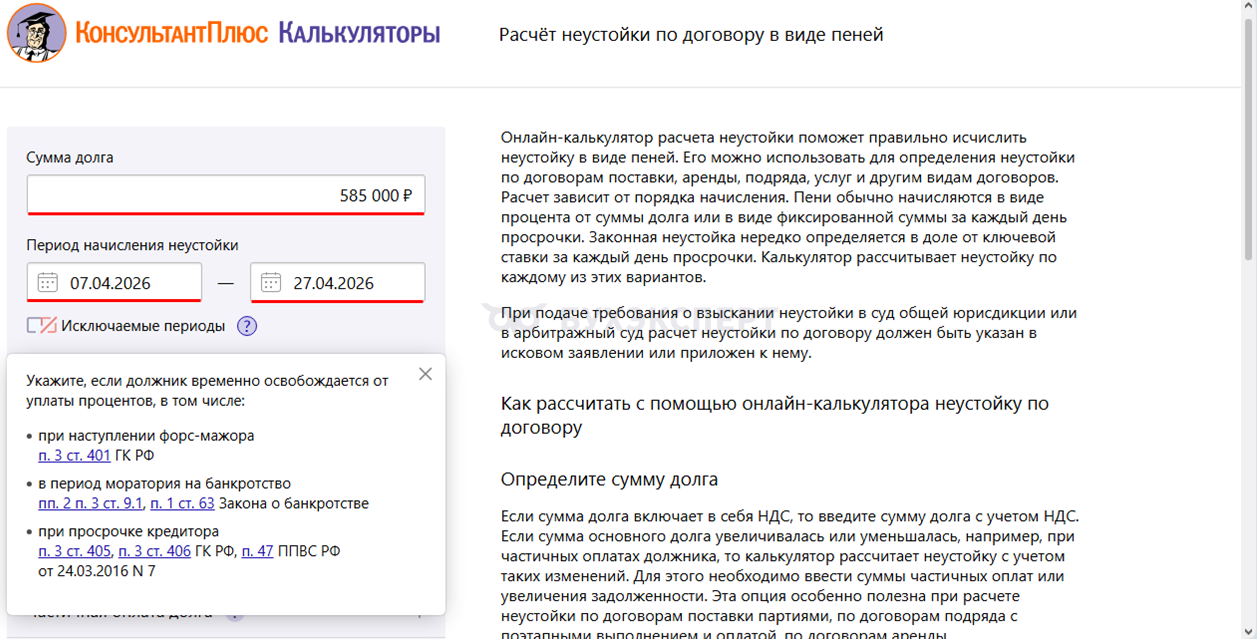Click the question mark help icon
Viewport: 1260px width, 639px height.
pyautogui.click(x=247, y=326)
